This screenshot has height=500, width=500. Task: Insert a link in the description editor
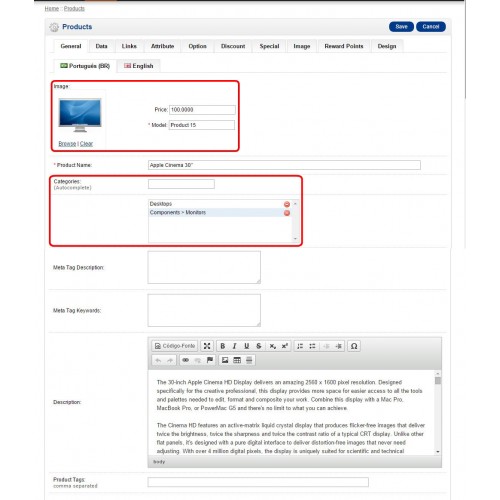tap(186, 360)
